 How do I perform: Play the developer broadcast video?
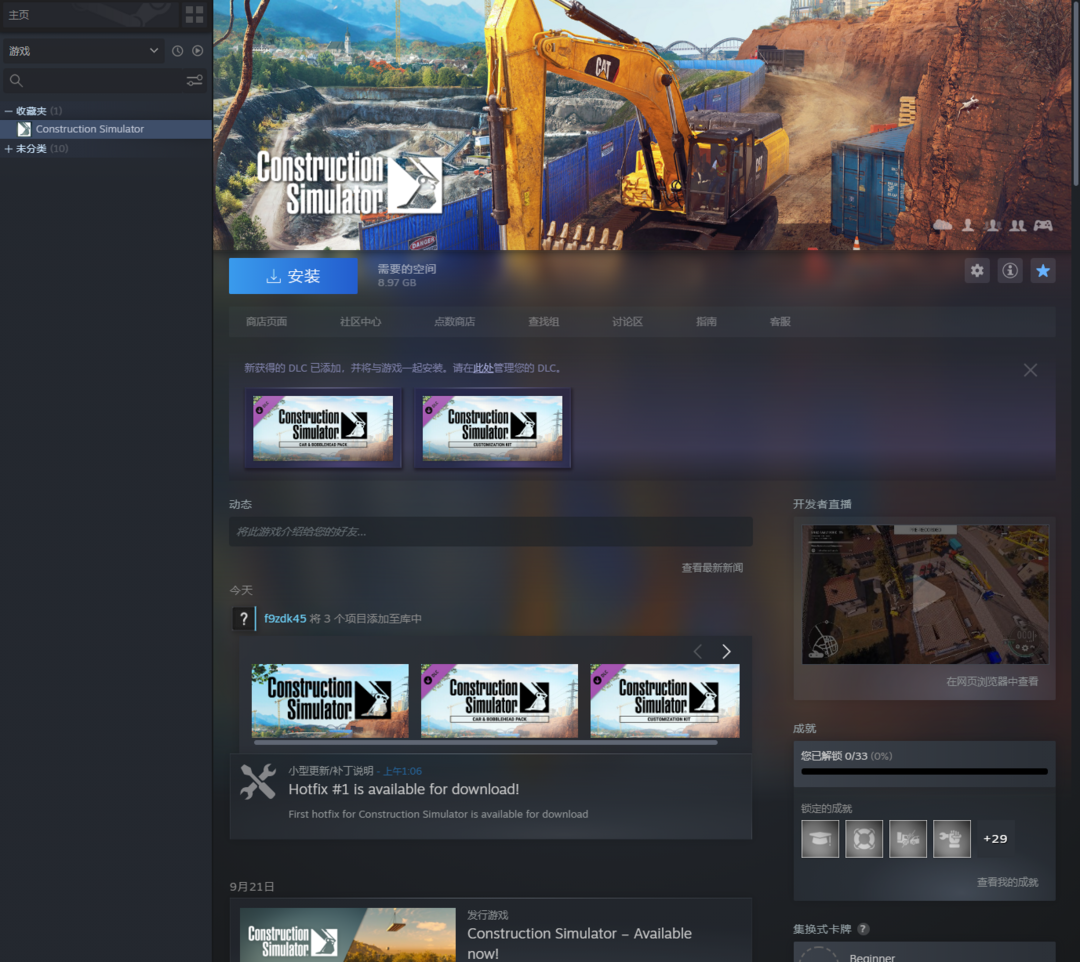[924, 594]
